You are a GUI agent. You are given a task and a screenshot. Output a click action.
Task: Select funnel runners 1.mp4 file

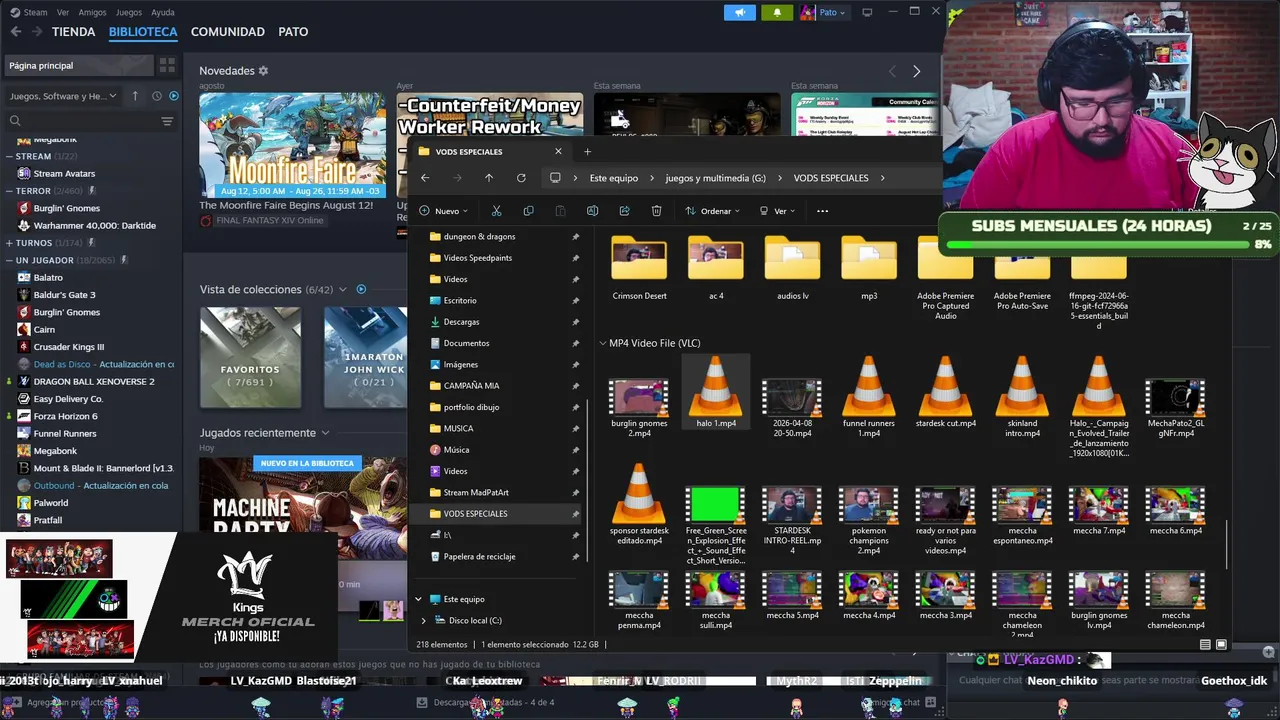click(x=869, y=397)
